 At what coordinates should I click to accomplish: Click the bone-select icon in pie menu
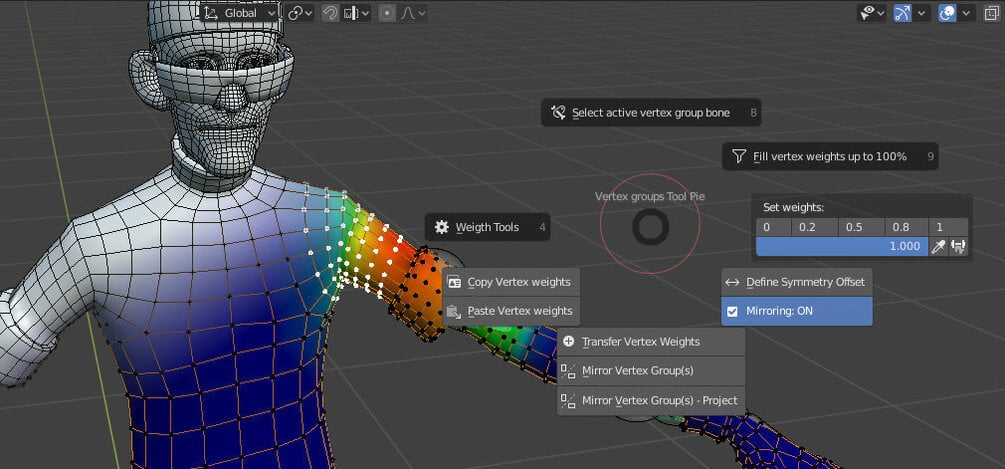coord(558,113)
